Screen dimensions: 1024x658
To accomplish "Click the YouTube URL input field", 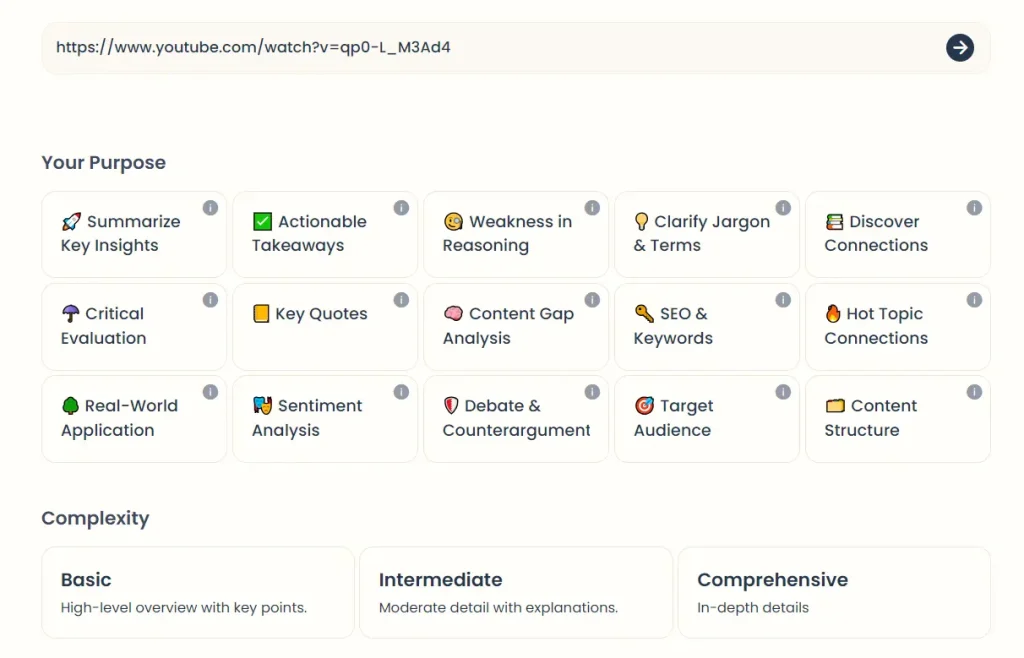I will tap(490, 47).
